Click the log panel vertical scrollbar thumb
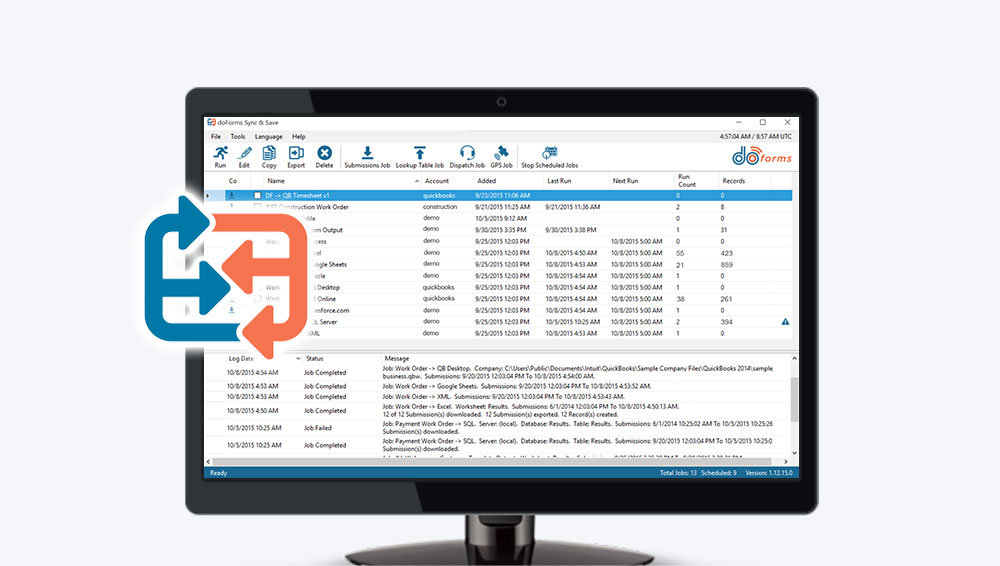The image size is (1000, 566). pos(794,399)
